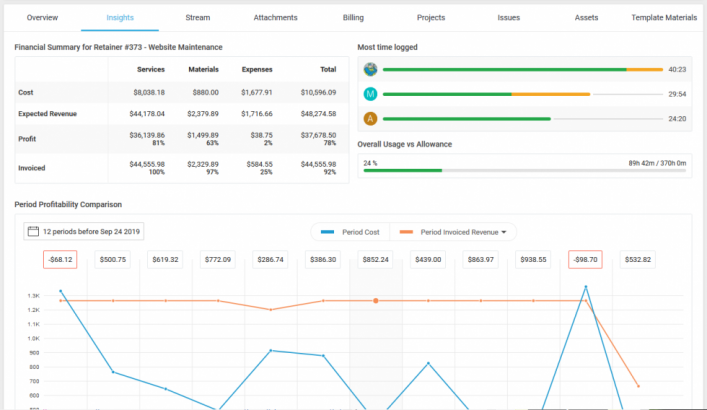The image size is (707, 410).
Task: Select the $439.00 period profit box
Action: pos(428,259)
